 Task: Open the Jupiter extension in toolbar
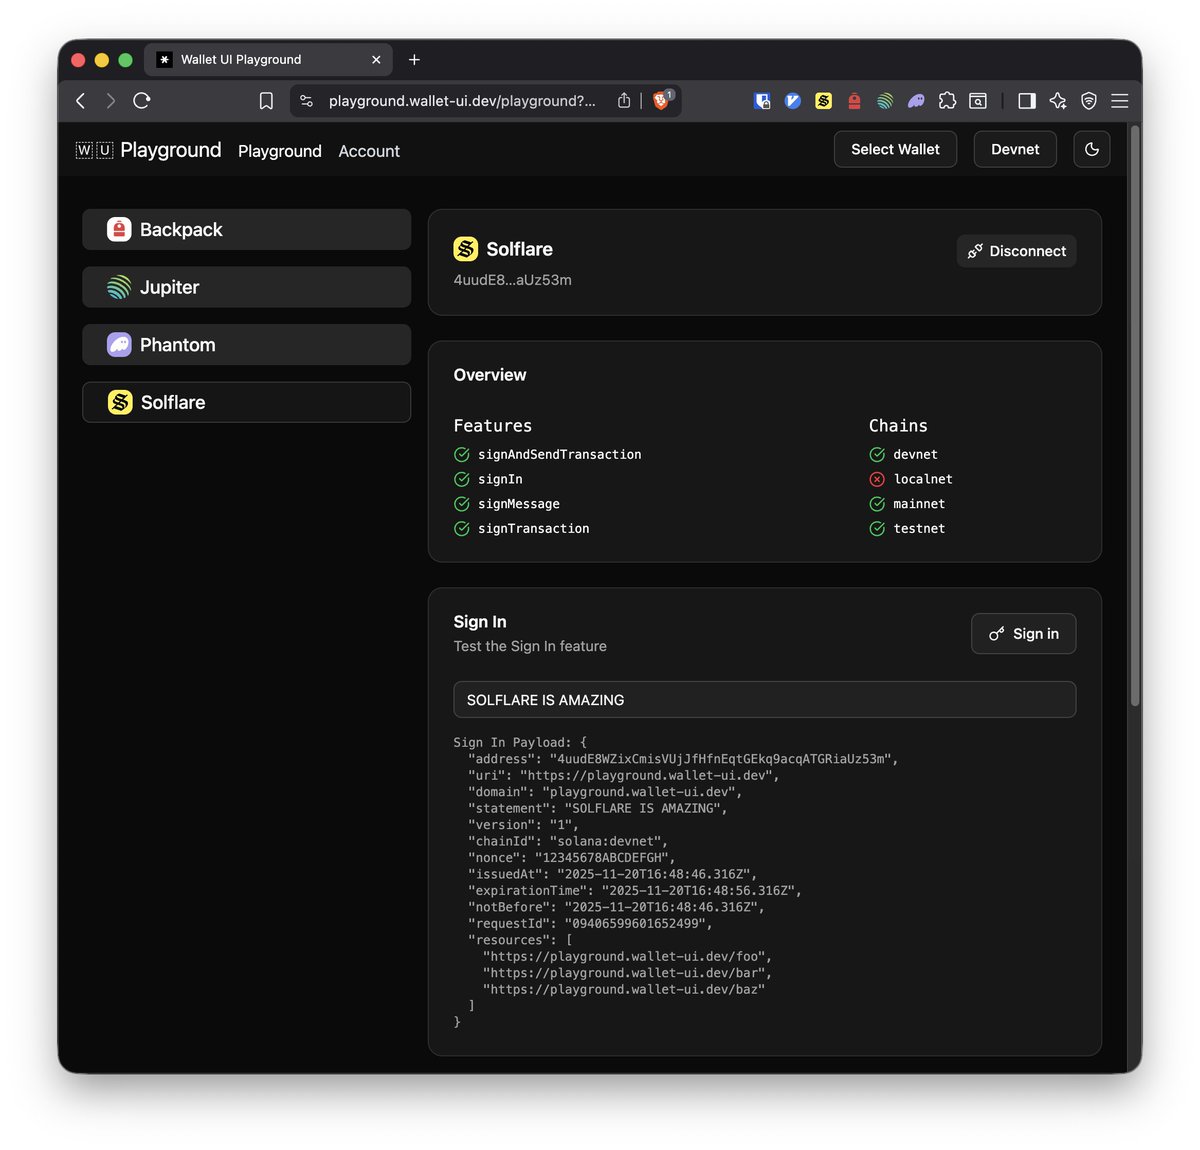click(x=885, y=100)
